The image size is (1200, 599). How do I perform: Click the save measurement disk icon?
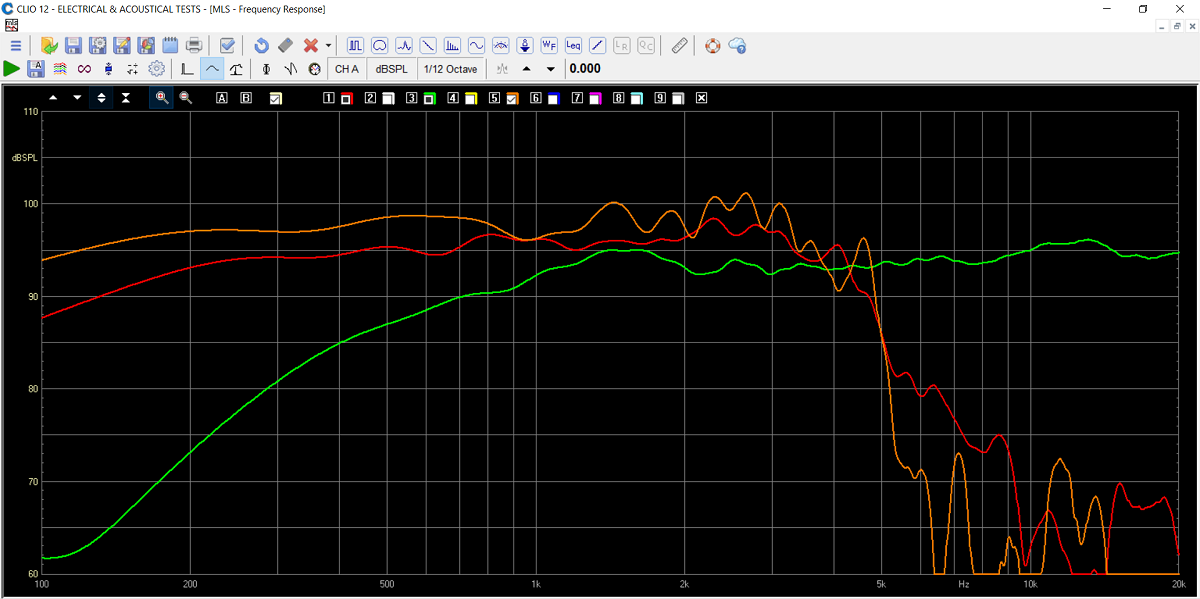click(73, 46)
